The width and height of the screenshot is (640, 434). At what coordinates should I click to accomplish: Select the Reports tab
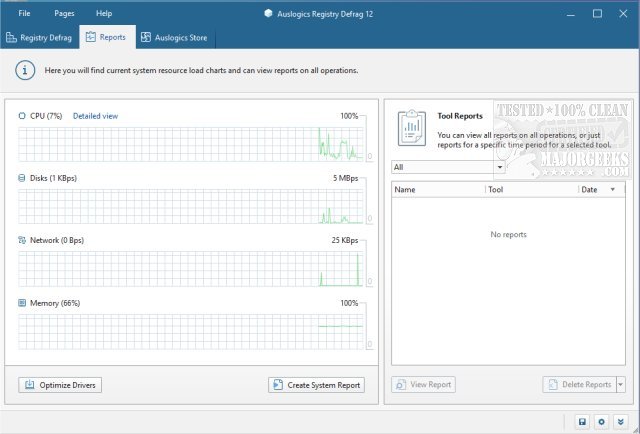click(x=107, y=37)
